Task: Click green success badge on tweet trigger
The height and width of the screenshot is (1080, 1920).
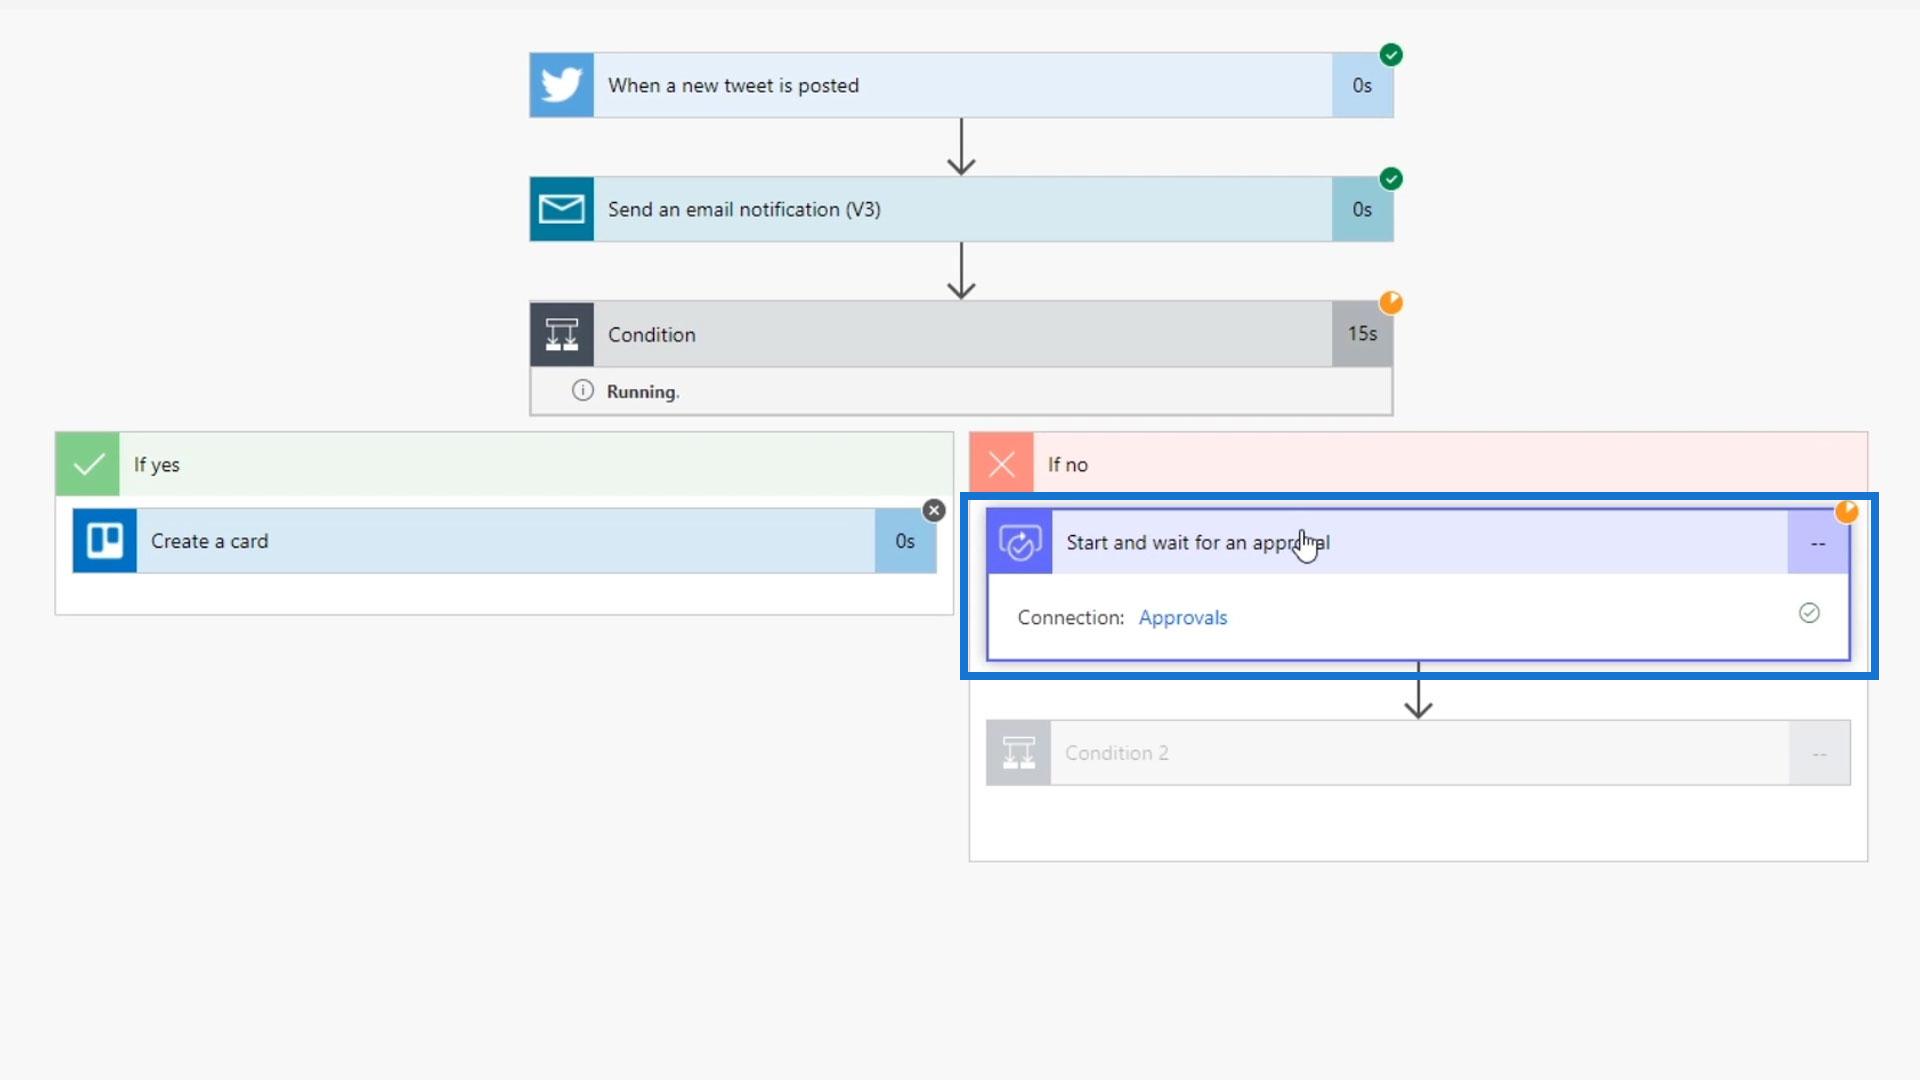Action: 1390,55
